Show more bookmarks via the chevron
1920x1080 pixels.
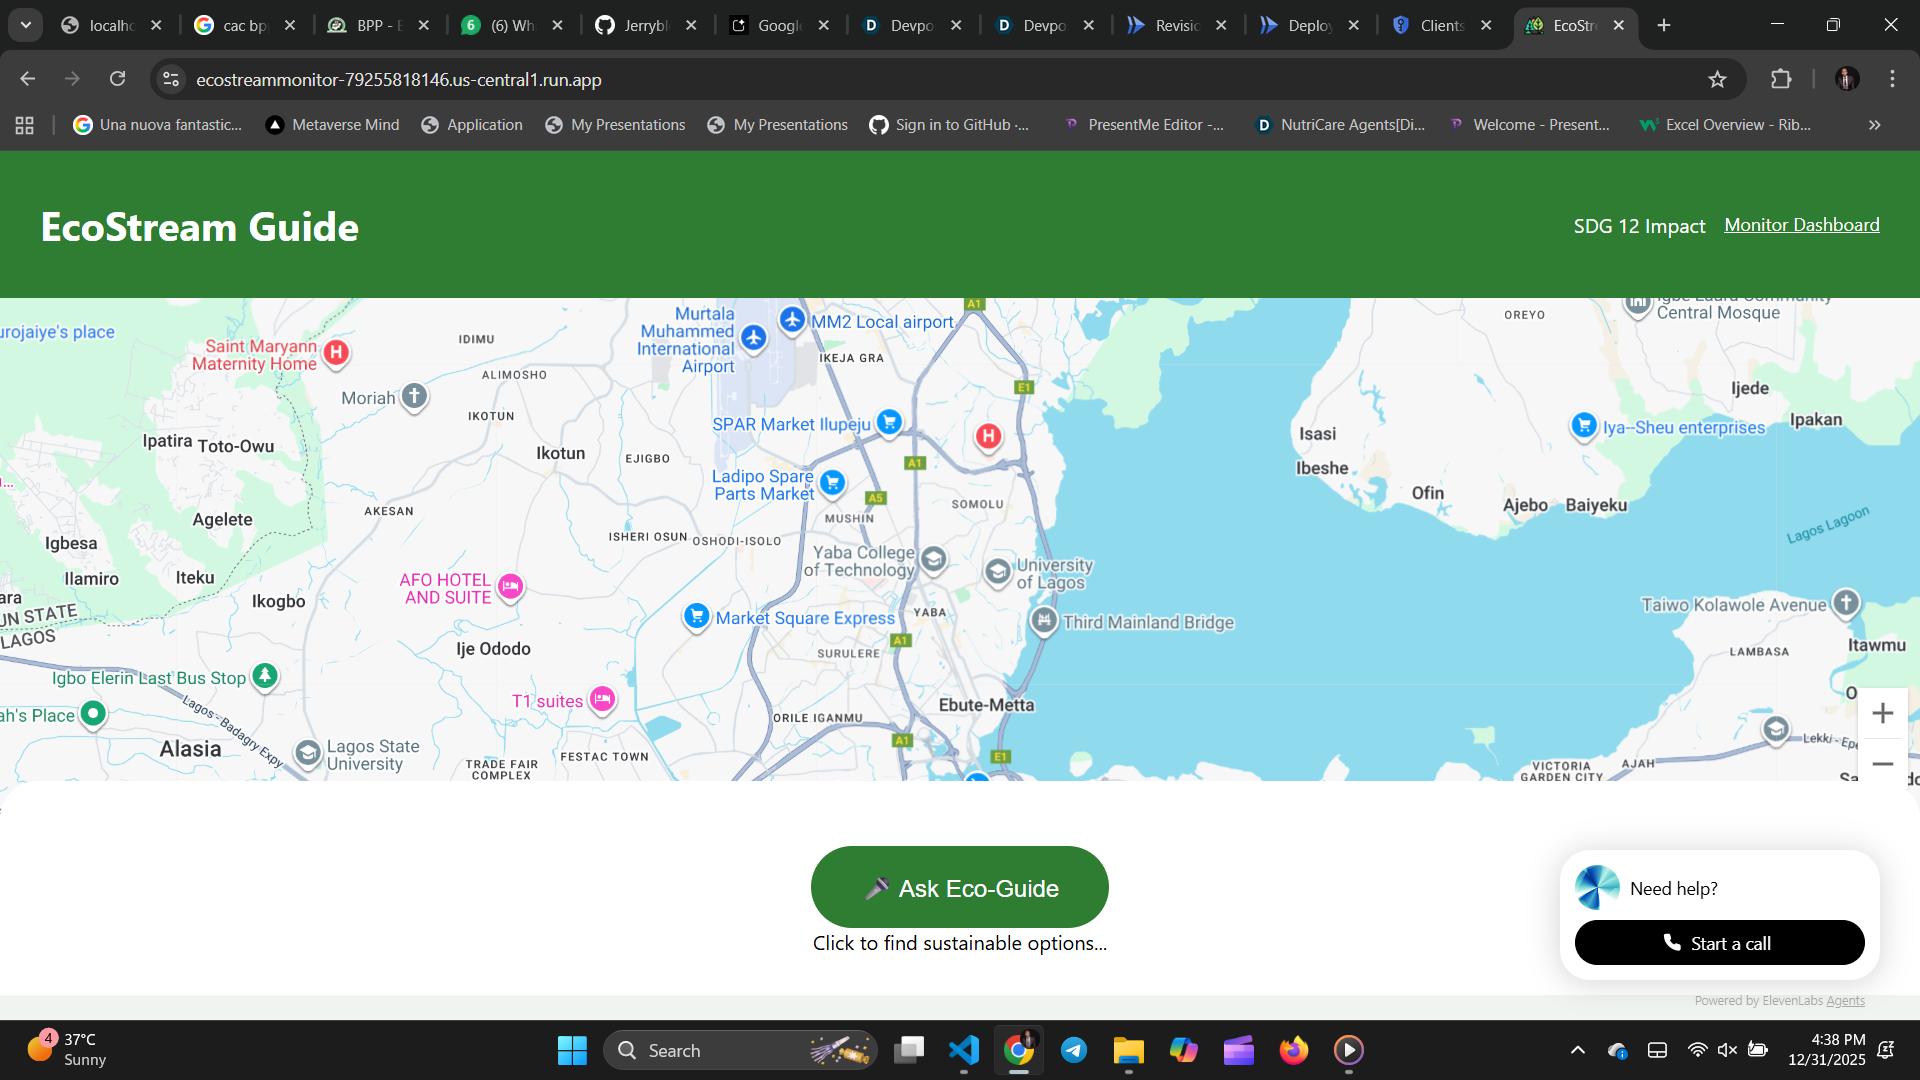click(x=1874, y=125)
